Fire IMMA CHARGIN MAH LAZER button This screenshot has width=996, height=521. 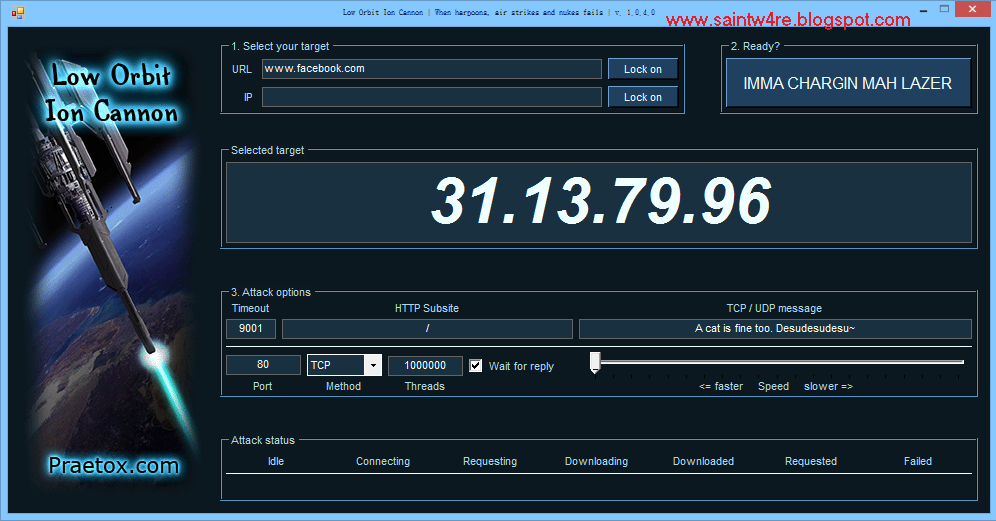(x=848, y=83)
